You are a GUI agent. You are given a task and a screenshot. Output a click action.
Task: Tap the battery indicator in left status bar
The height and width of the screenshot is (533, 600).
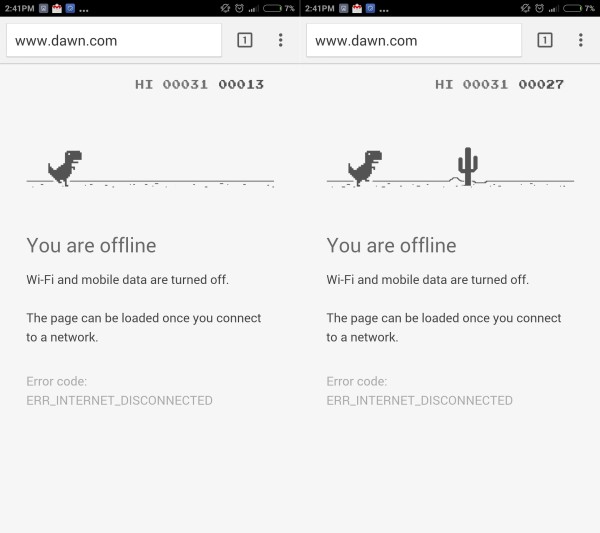coord(272,8)
